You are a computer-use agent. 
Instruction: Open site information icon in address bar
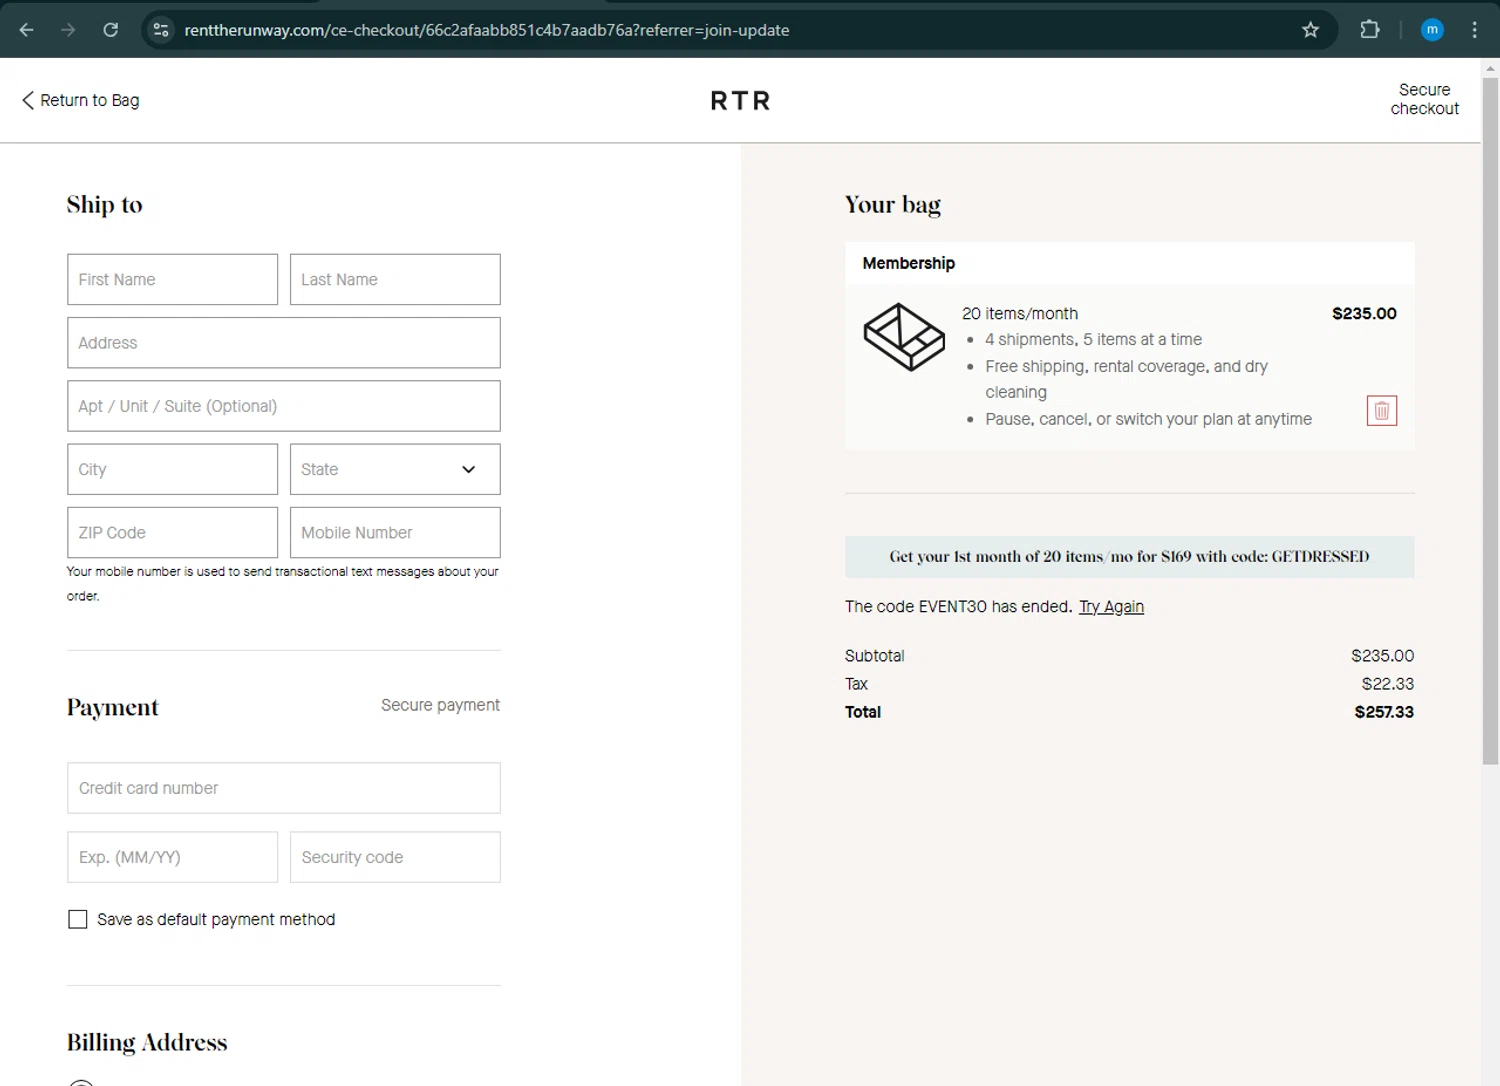click(x=161, y=30)
